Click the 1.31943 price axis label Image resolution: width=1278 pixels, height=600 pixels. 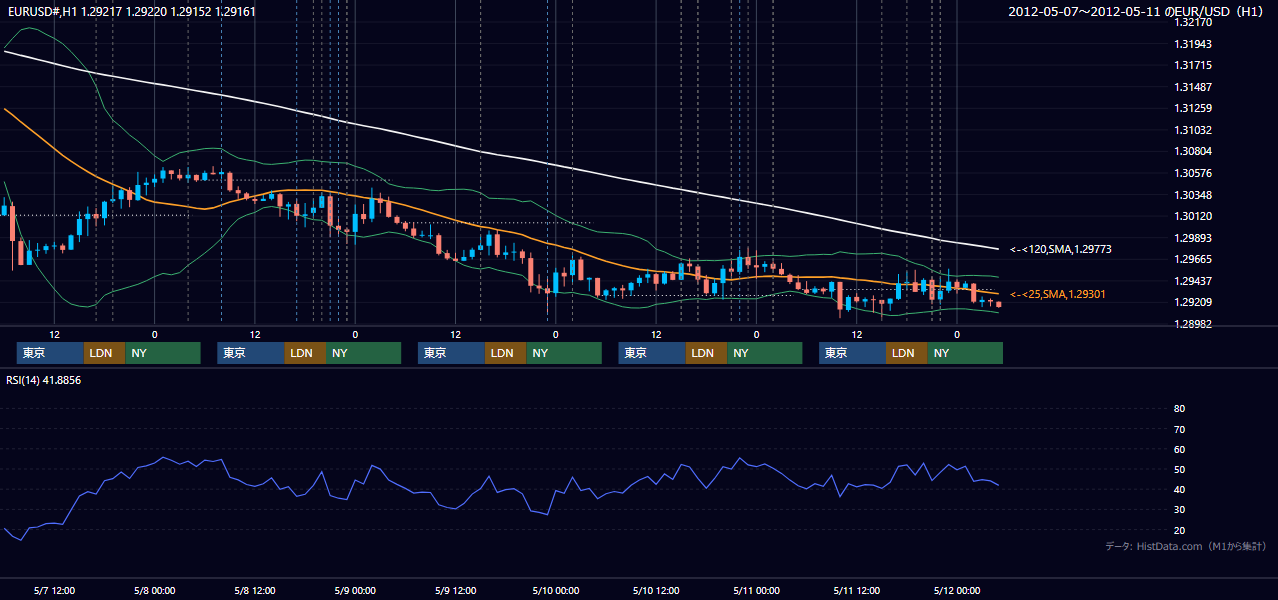point(1193,44)
